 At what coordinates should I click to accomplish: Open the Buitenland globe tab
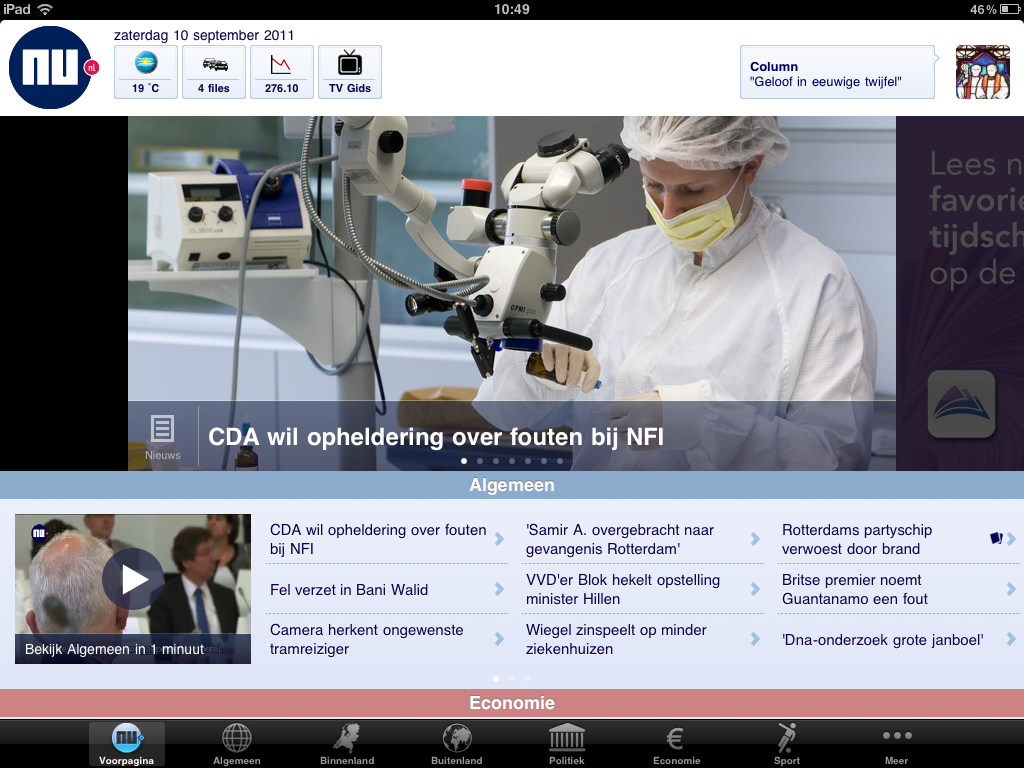(x=457, y=745)
